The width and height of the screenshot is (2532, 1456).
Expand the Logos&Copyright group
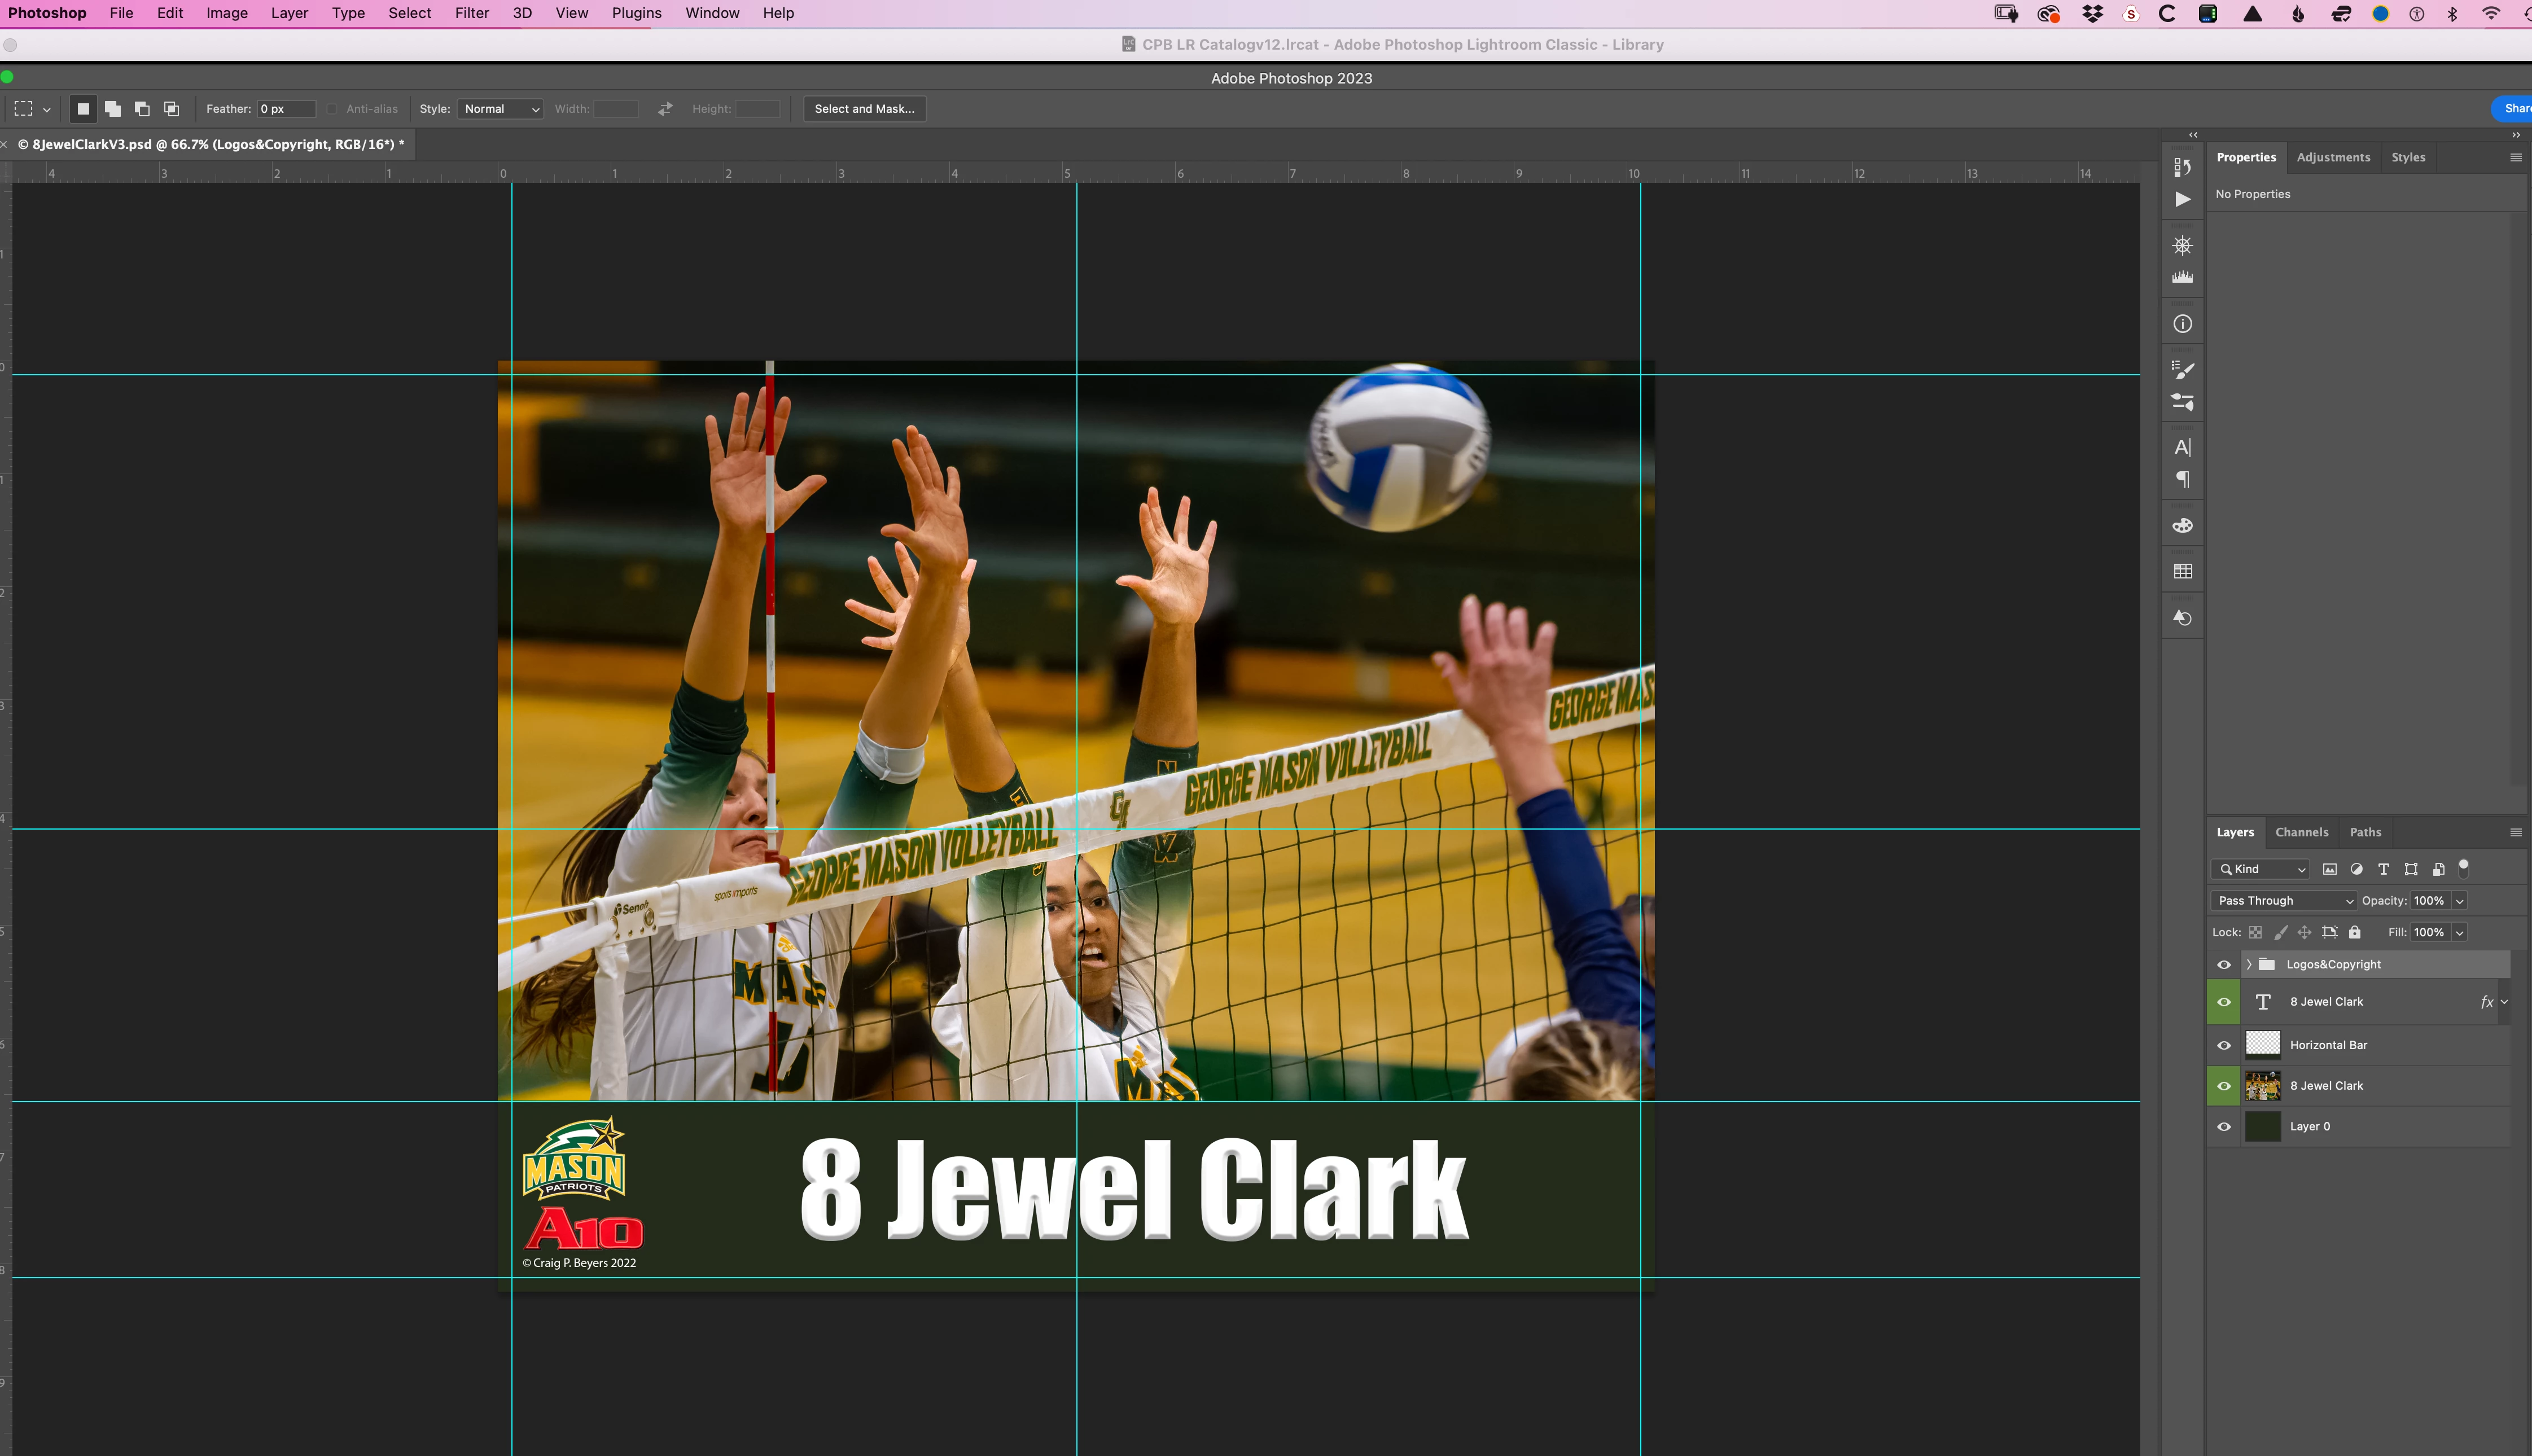[x=2248, y=965]
